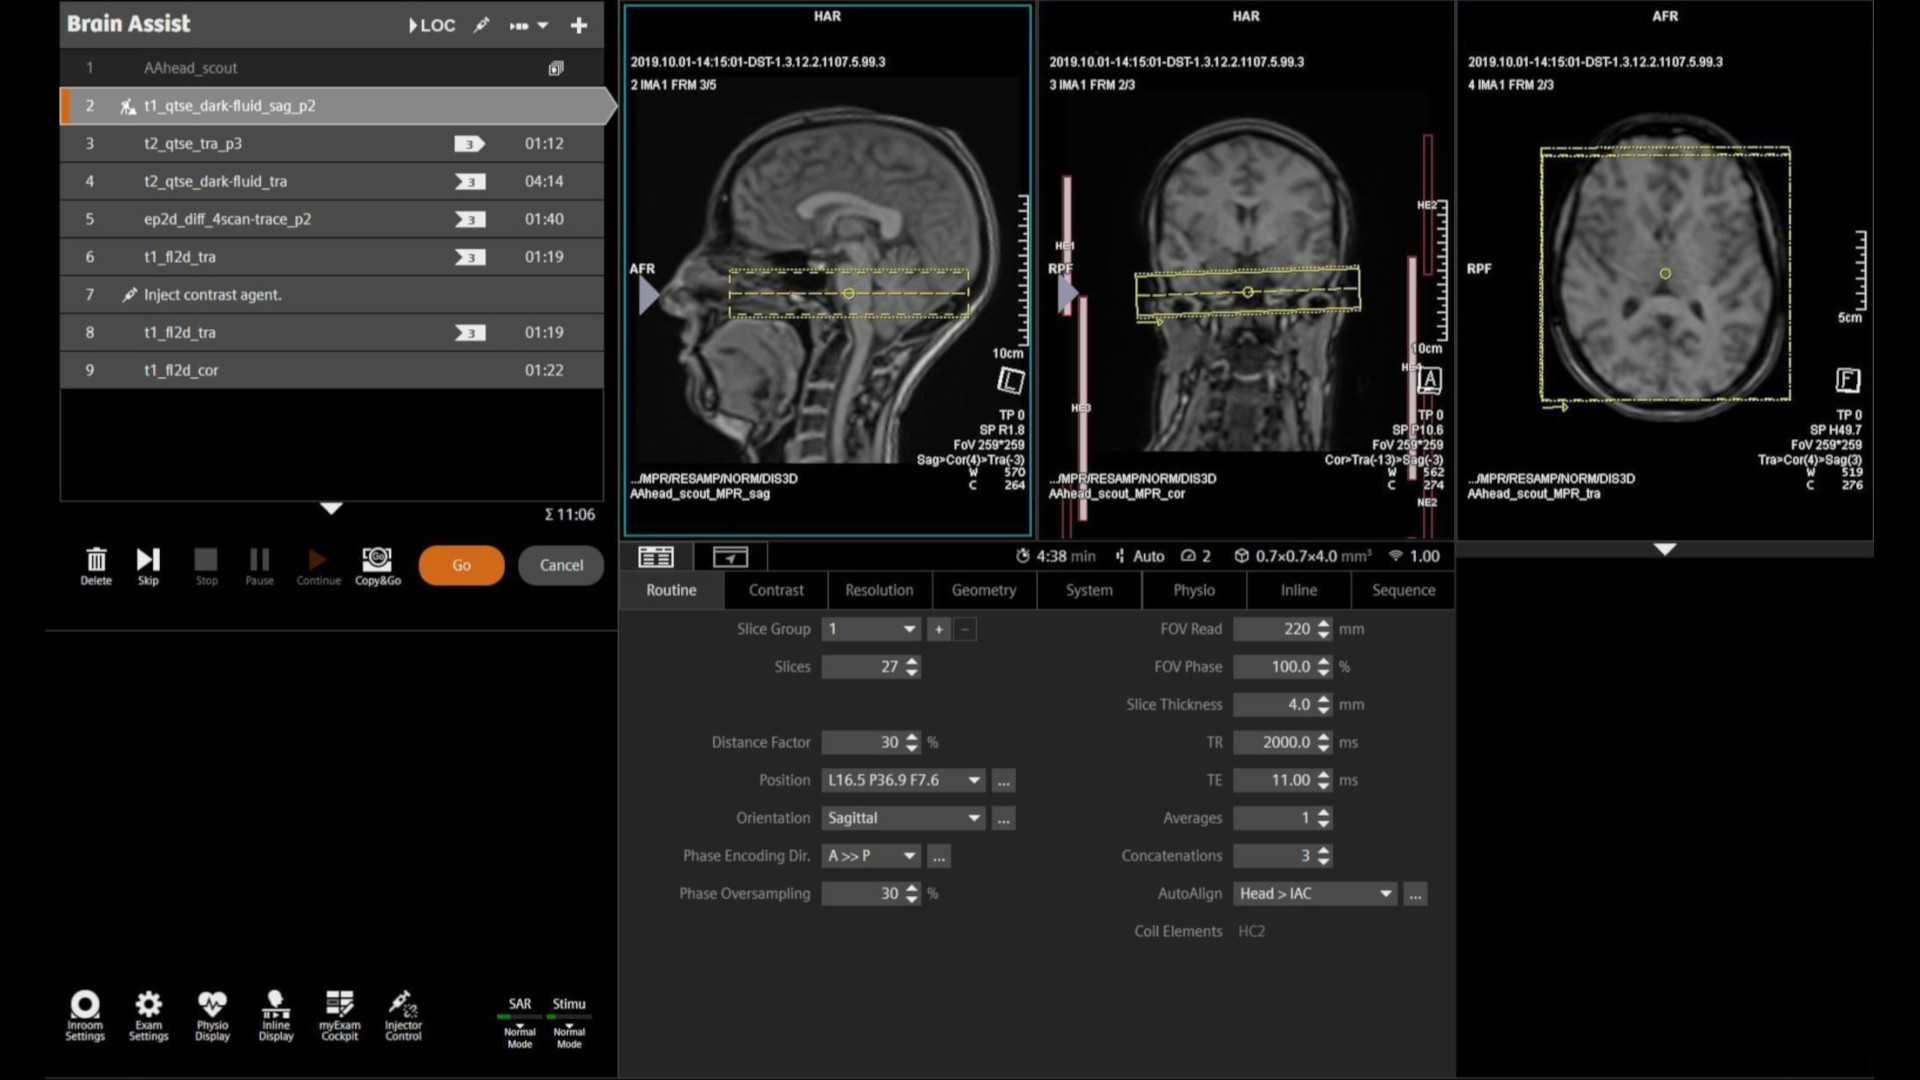This screenshot has width=1920, height=1080.
Task: Switch to the Contrast tab
Action: coord(776,590)
